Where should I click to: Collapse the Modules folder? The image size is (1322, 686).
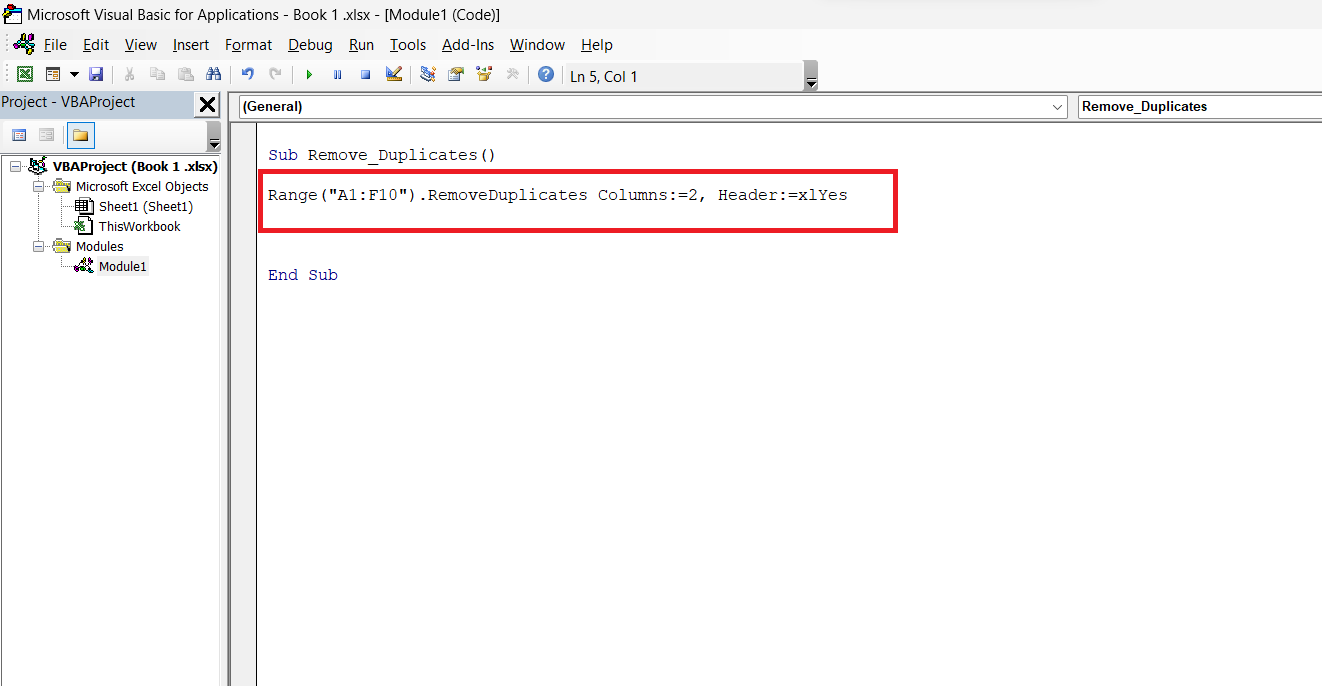38,246
